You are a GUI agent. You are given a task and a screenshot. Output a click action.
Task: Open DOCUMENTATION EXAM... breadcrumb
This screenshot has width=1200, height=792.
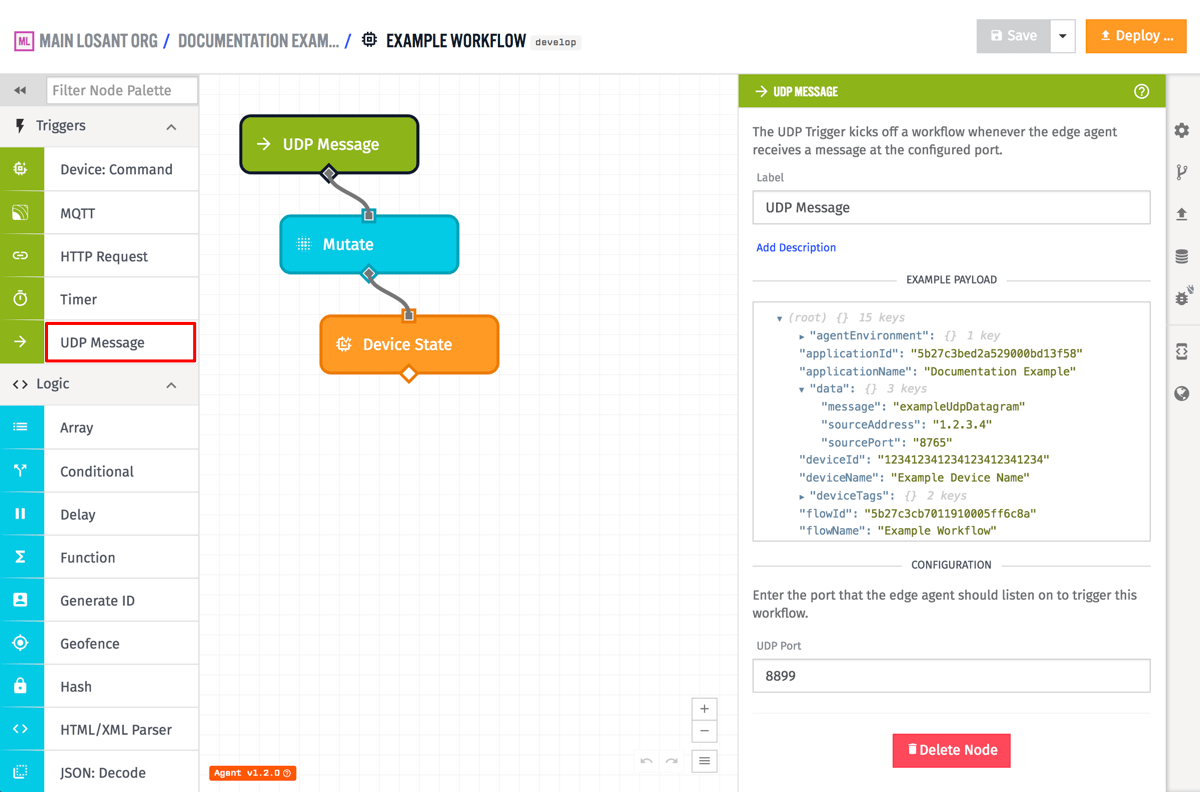258,41
